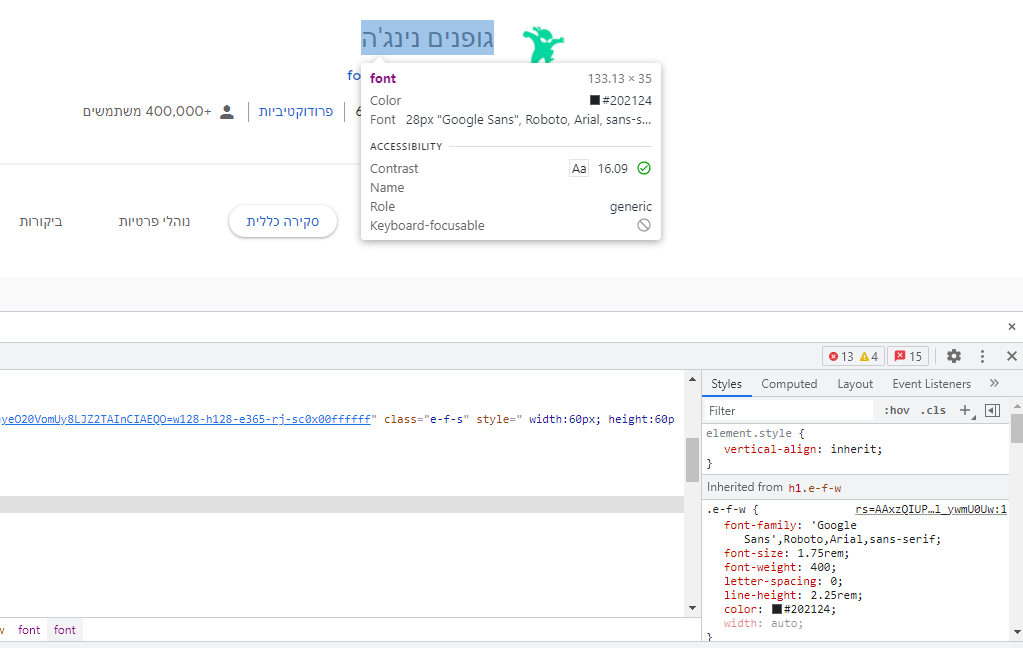Image resolution: width=1023 pixels, height=648 pixels.
Task: Open stylesheet link rs=AAxzQIUP
Action: 930,509
